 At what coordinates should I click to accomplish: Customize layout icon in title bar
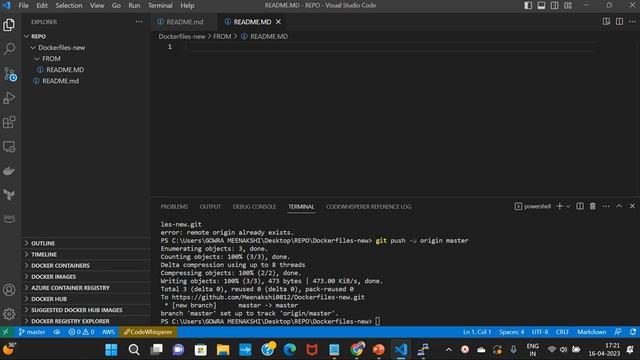[x=568, y=5]
